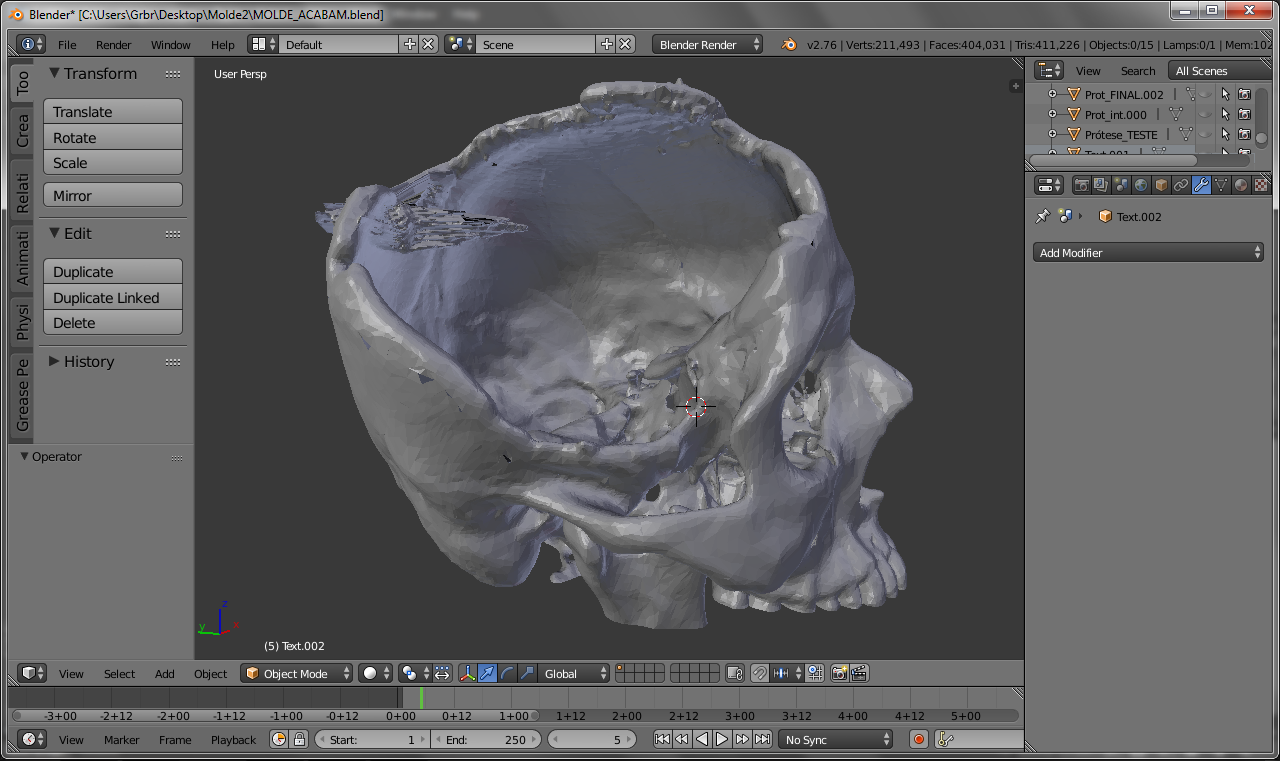This screenshot has height=761, width=1280.
Task: Click the Mirror button
Action: point(113,195)
